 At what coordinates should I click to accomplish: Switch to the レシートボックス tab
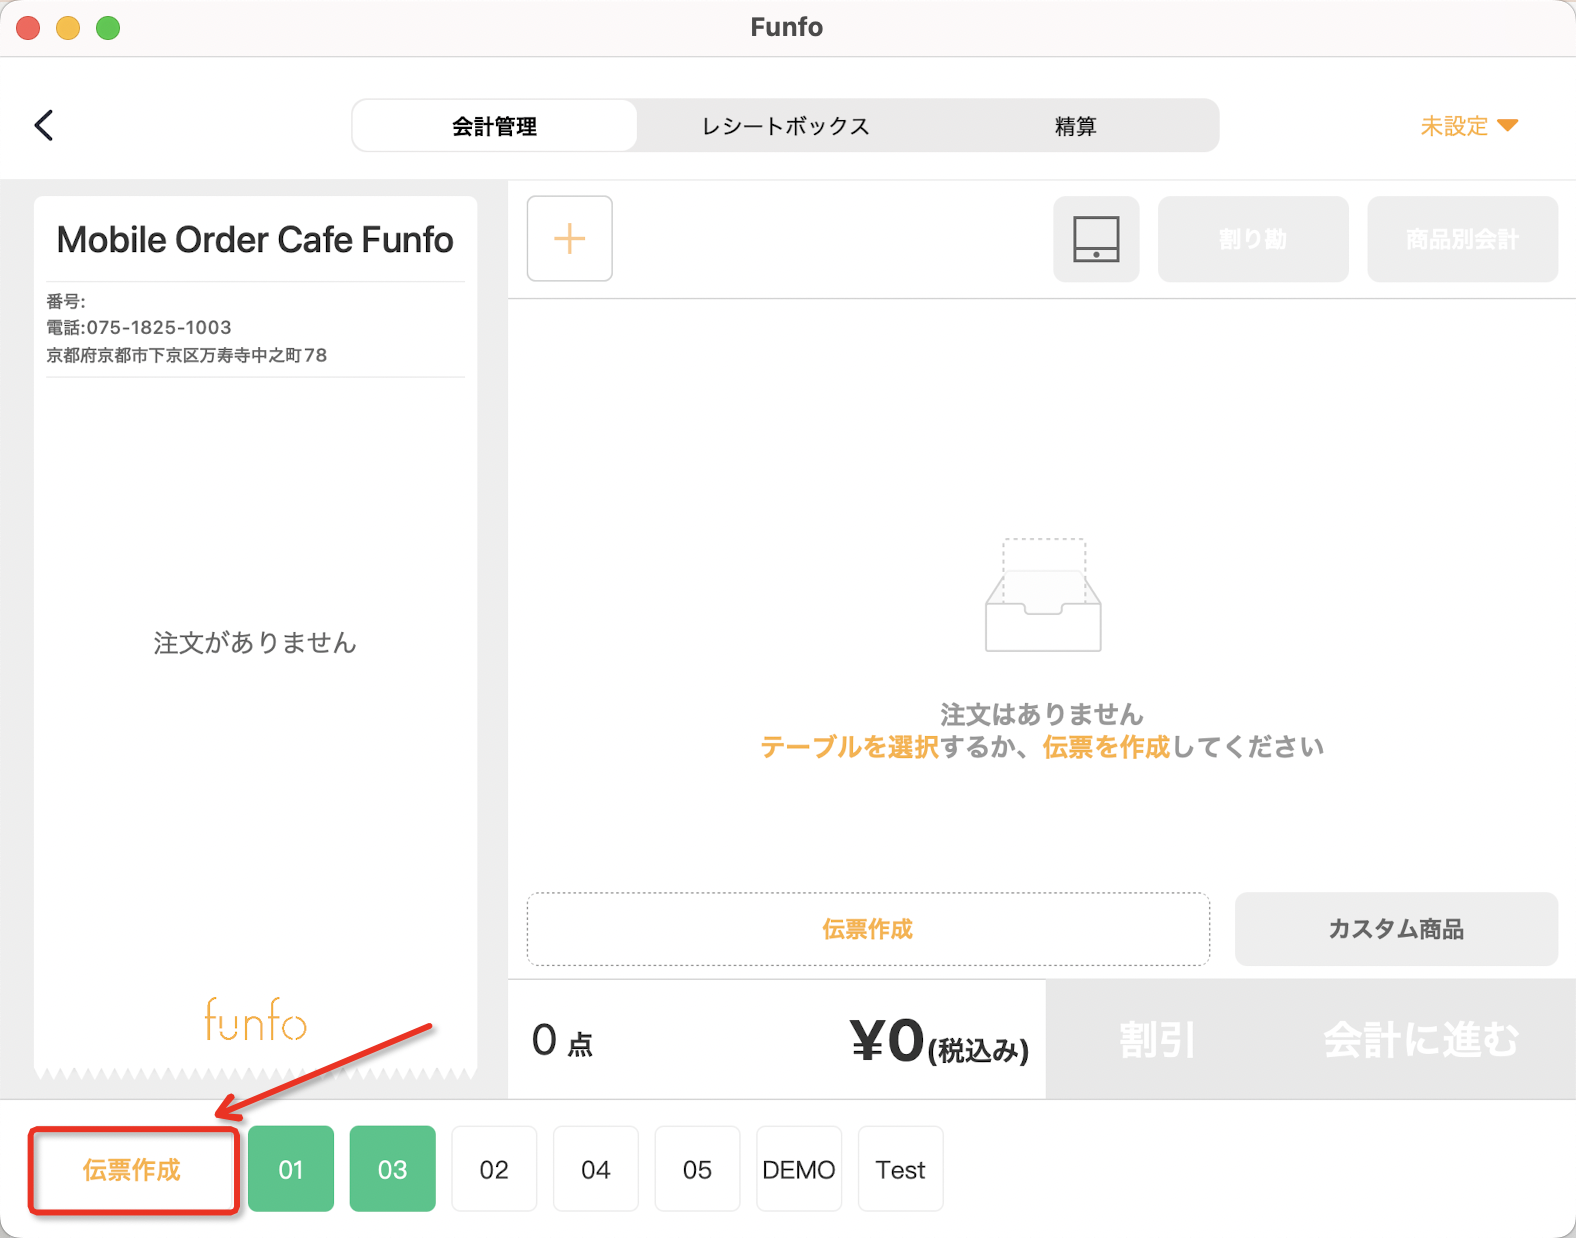[786, 126]
